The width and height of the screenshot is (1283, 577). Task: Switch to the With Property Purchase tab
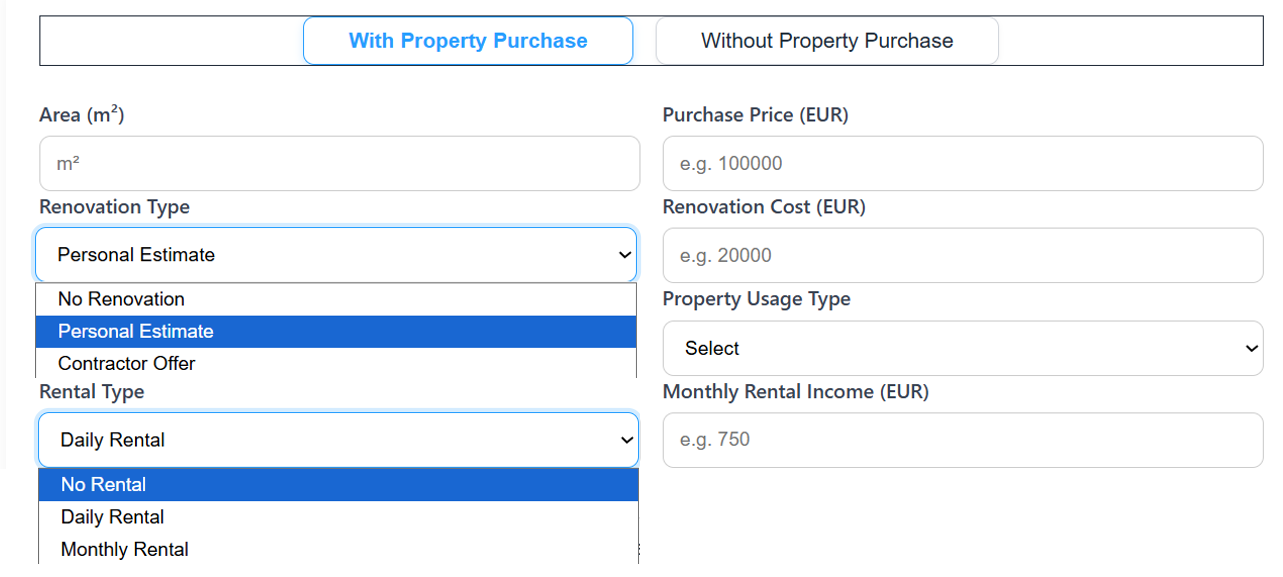click(x=468, y=40)
